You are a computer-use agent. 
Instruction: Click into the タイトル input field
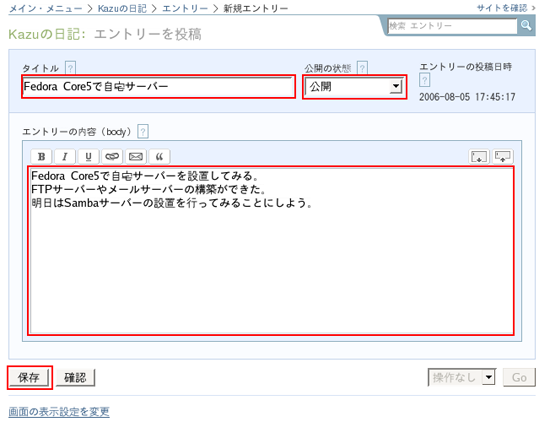pyautogui.click(x=158, y=87)
